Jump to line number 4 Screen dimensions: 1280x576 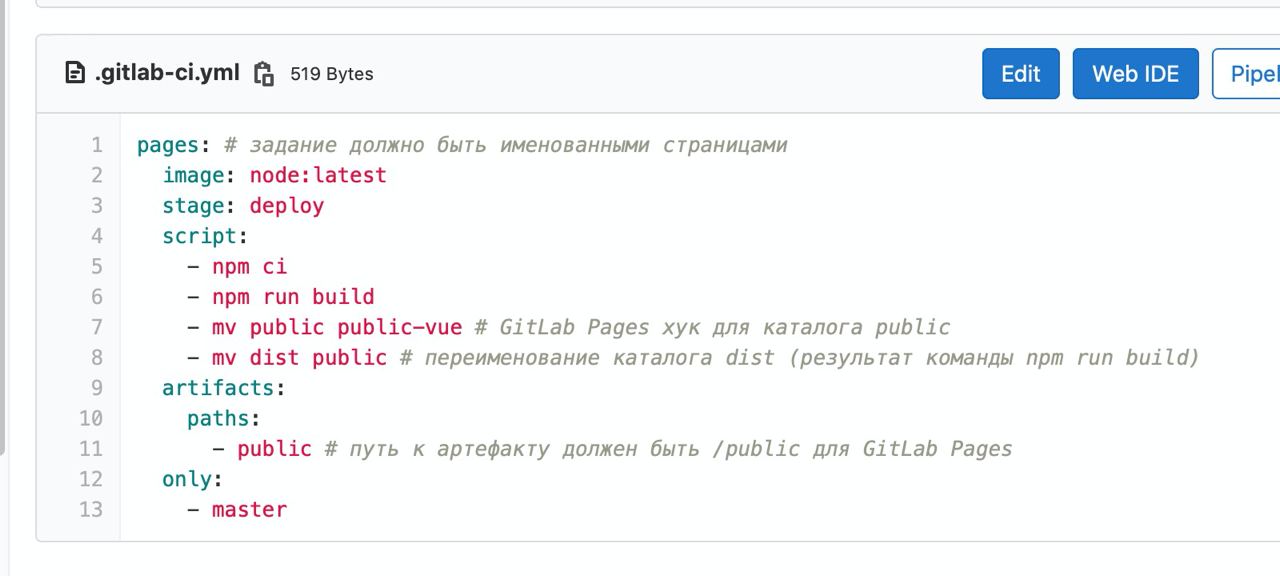tap(97, 236)
